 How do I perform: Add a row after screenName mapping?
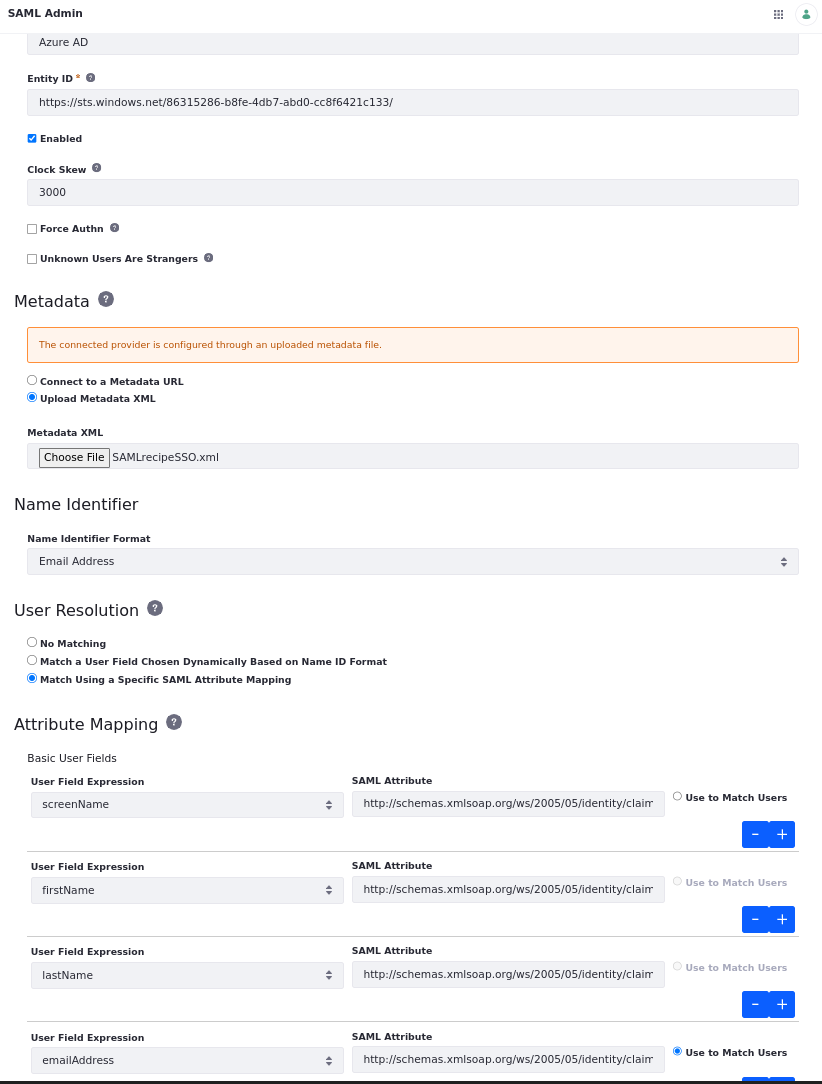[782, 834]
